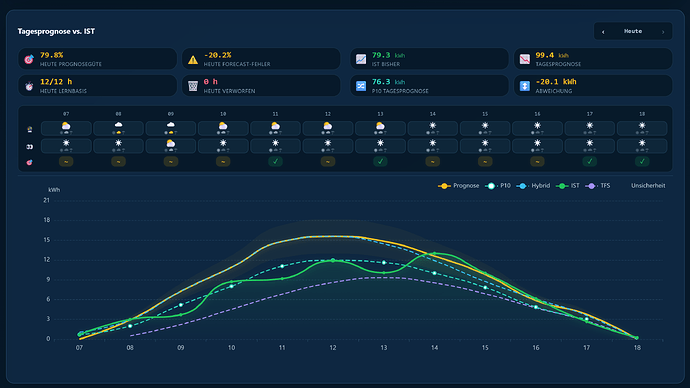This screenshot has width=690, height=388.
Task: Click the green checkmark badge under hour 18
Action: tap(642, 161)
